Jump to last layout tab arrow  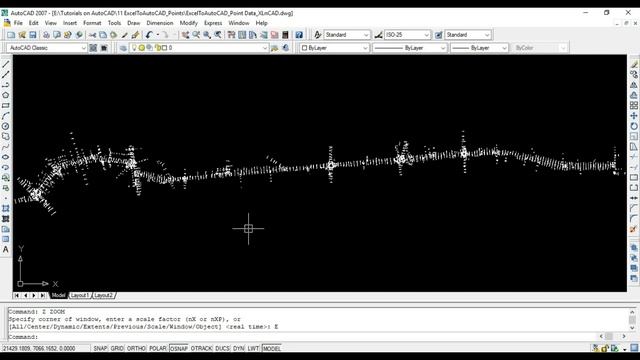click(x=42, y=295)
